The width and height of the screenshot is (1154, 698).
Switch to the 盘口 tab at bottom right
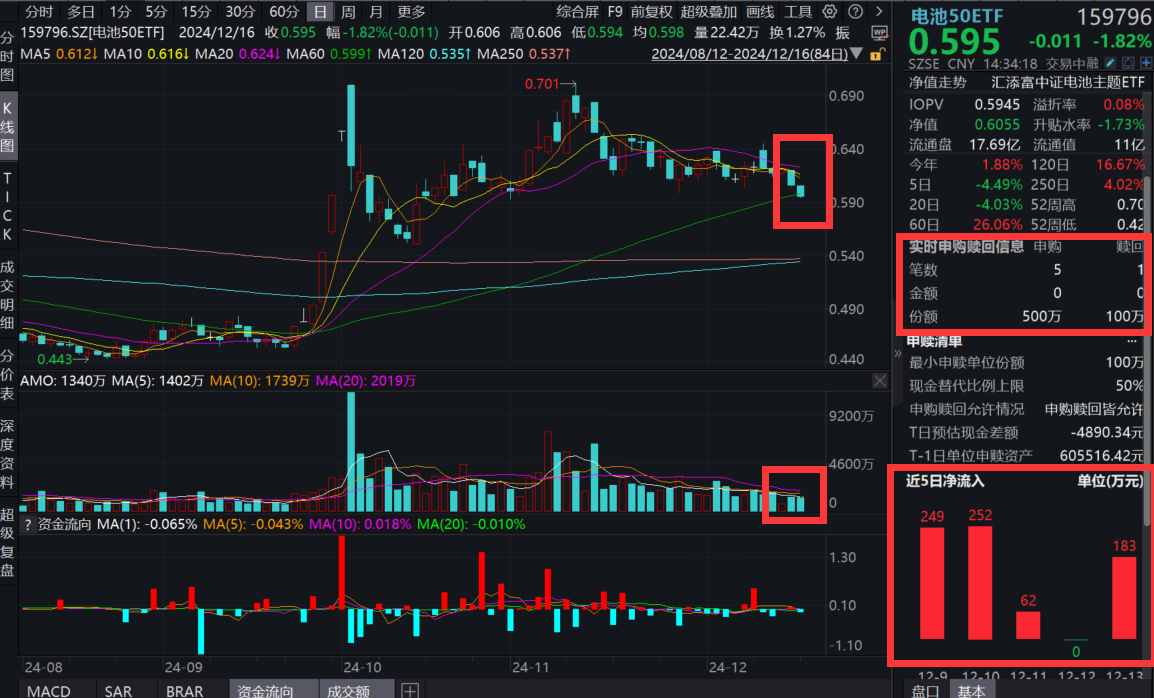pyautogui.click(x=926, y=690)
